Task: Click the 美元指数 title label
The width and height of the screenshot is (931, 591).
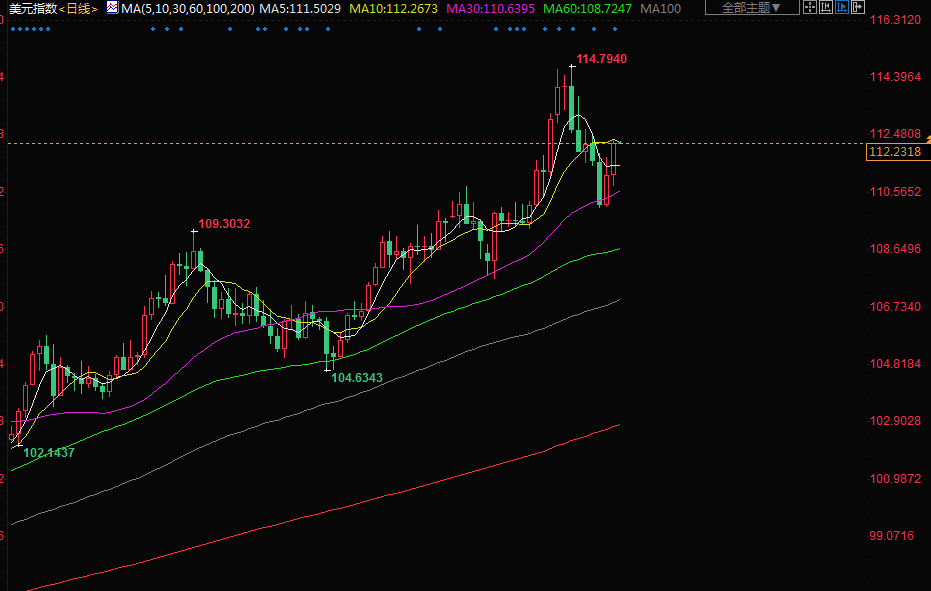Action: (x=32, y=8)
